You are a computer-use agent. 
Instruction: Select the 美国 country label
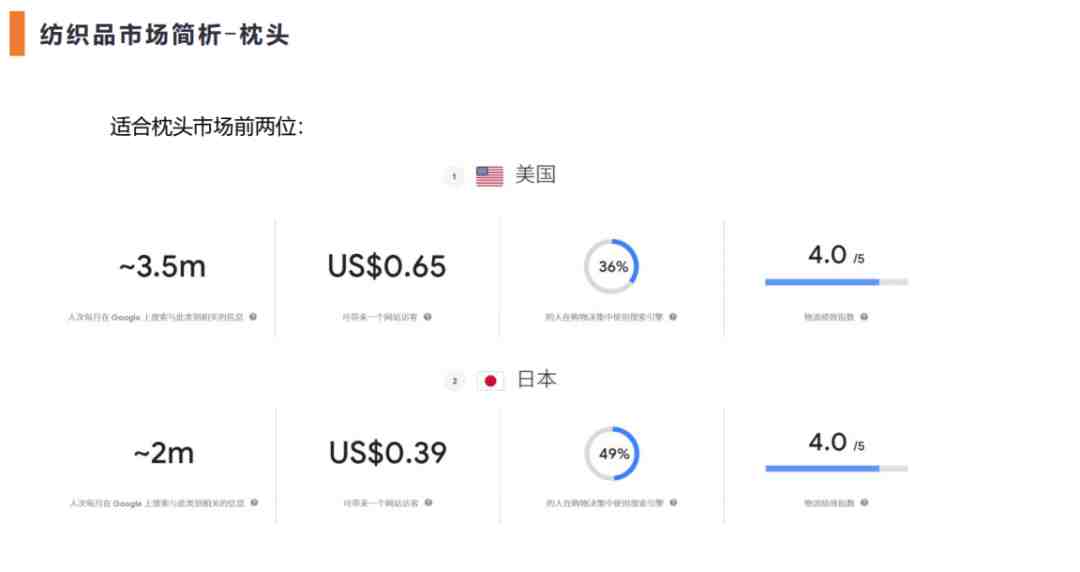tap(535, 174)
